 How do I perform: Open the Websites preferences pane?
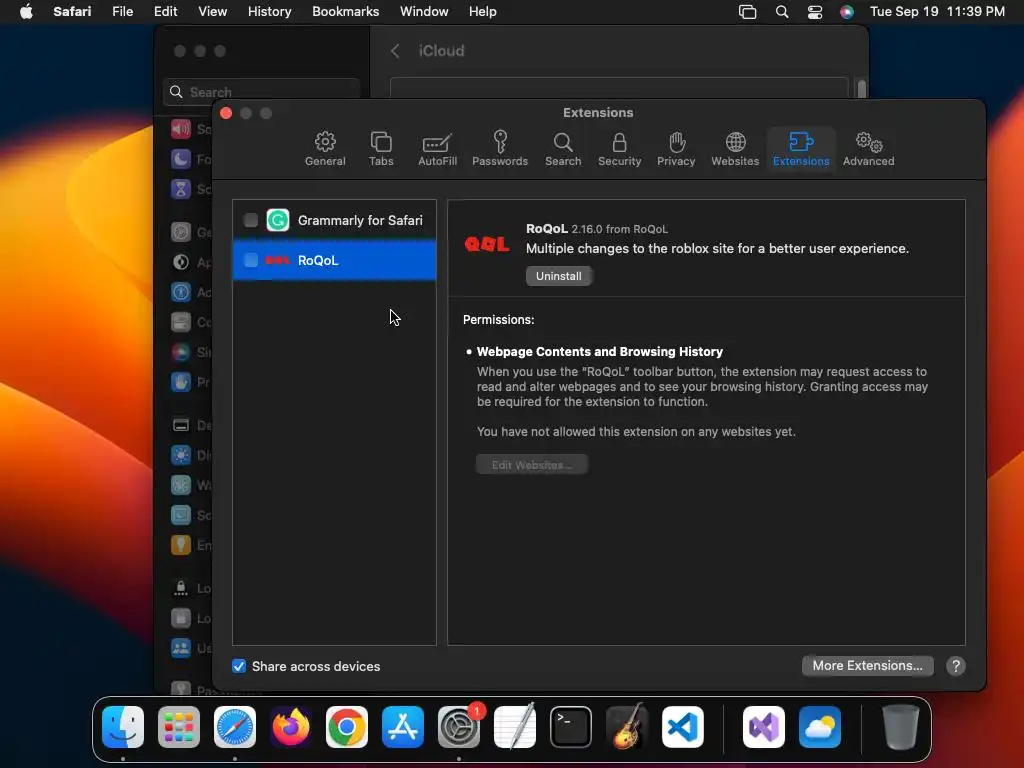click(735, 149)
